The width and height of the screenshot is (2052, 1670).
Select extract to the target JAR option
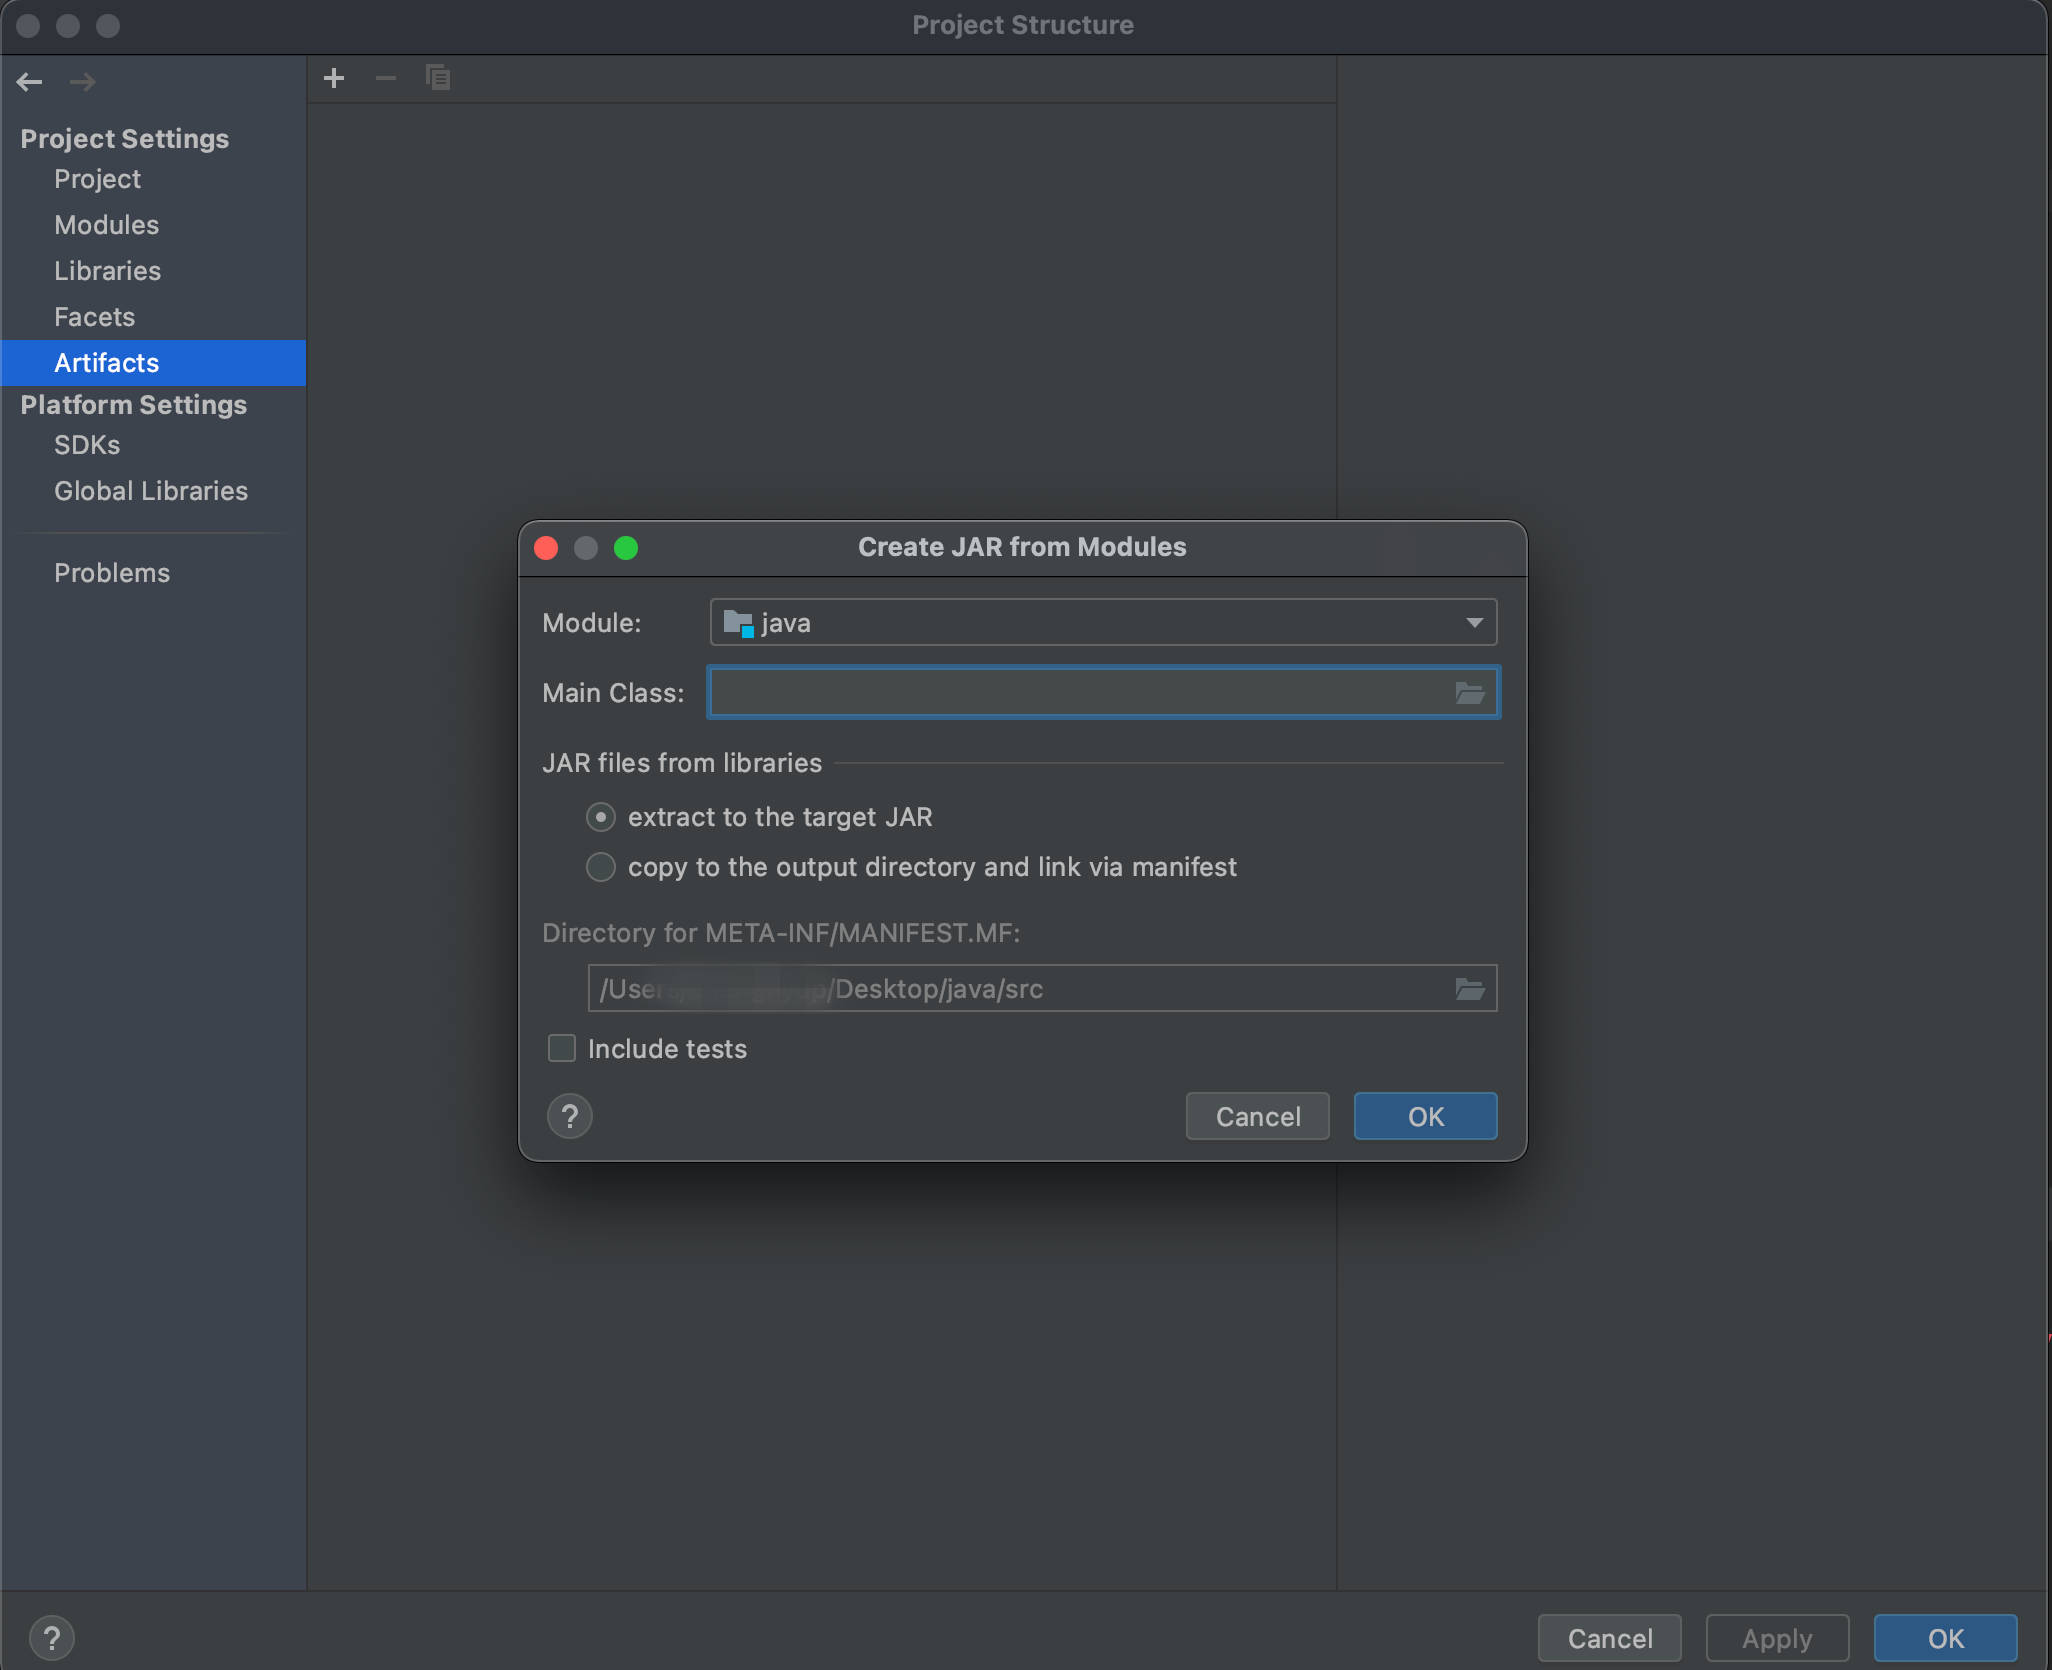point(601,817)
